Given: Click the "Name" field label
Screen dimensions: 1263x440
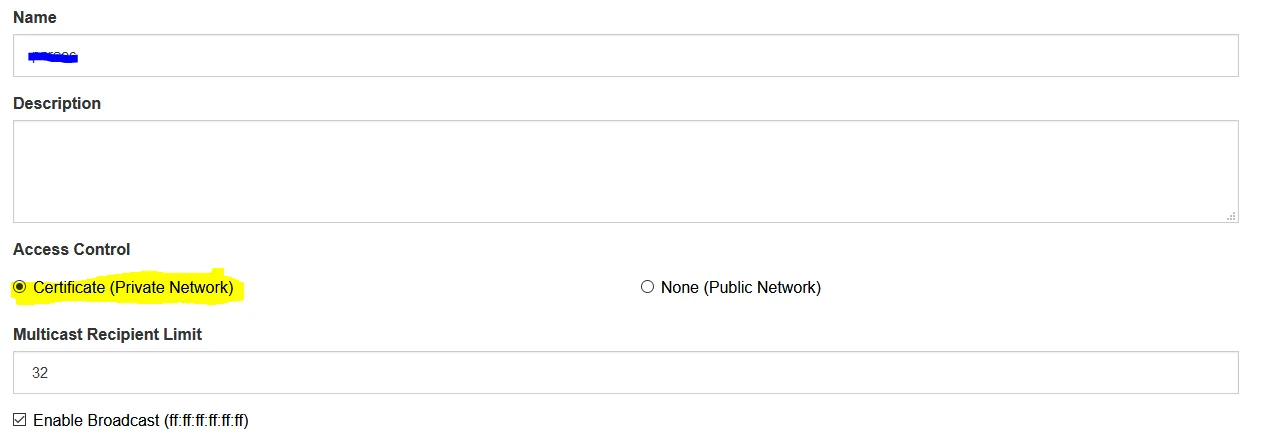Looking at the screenshot, I should tap(35, 18).
